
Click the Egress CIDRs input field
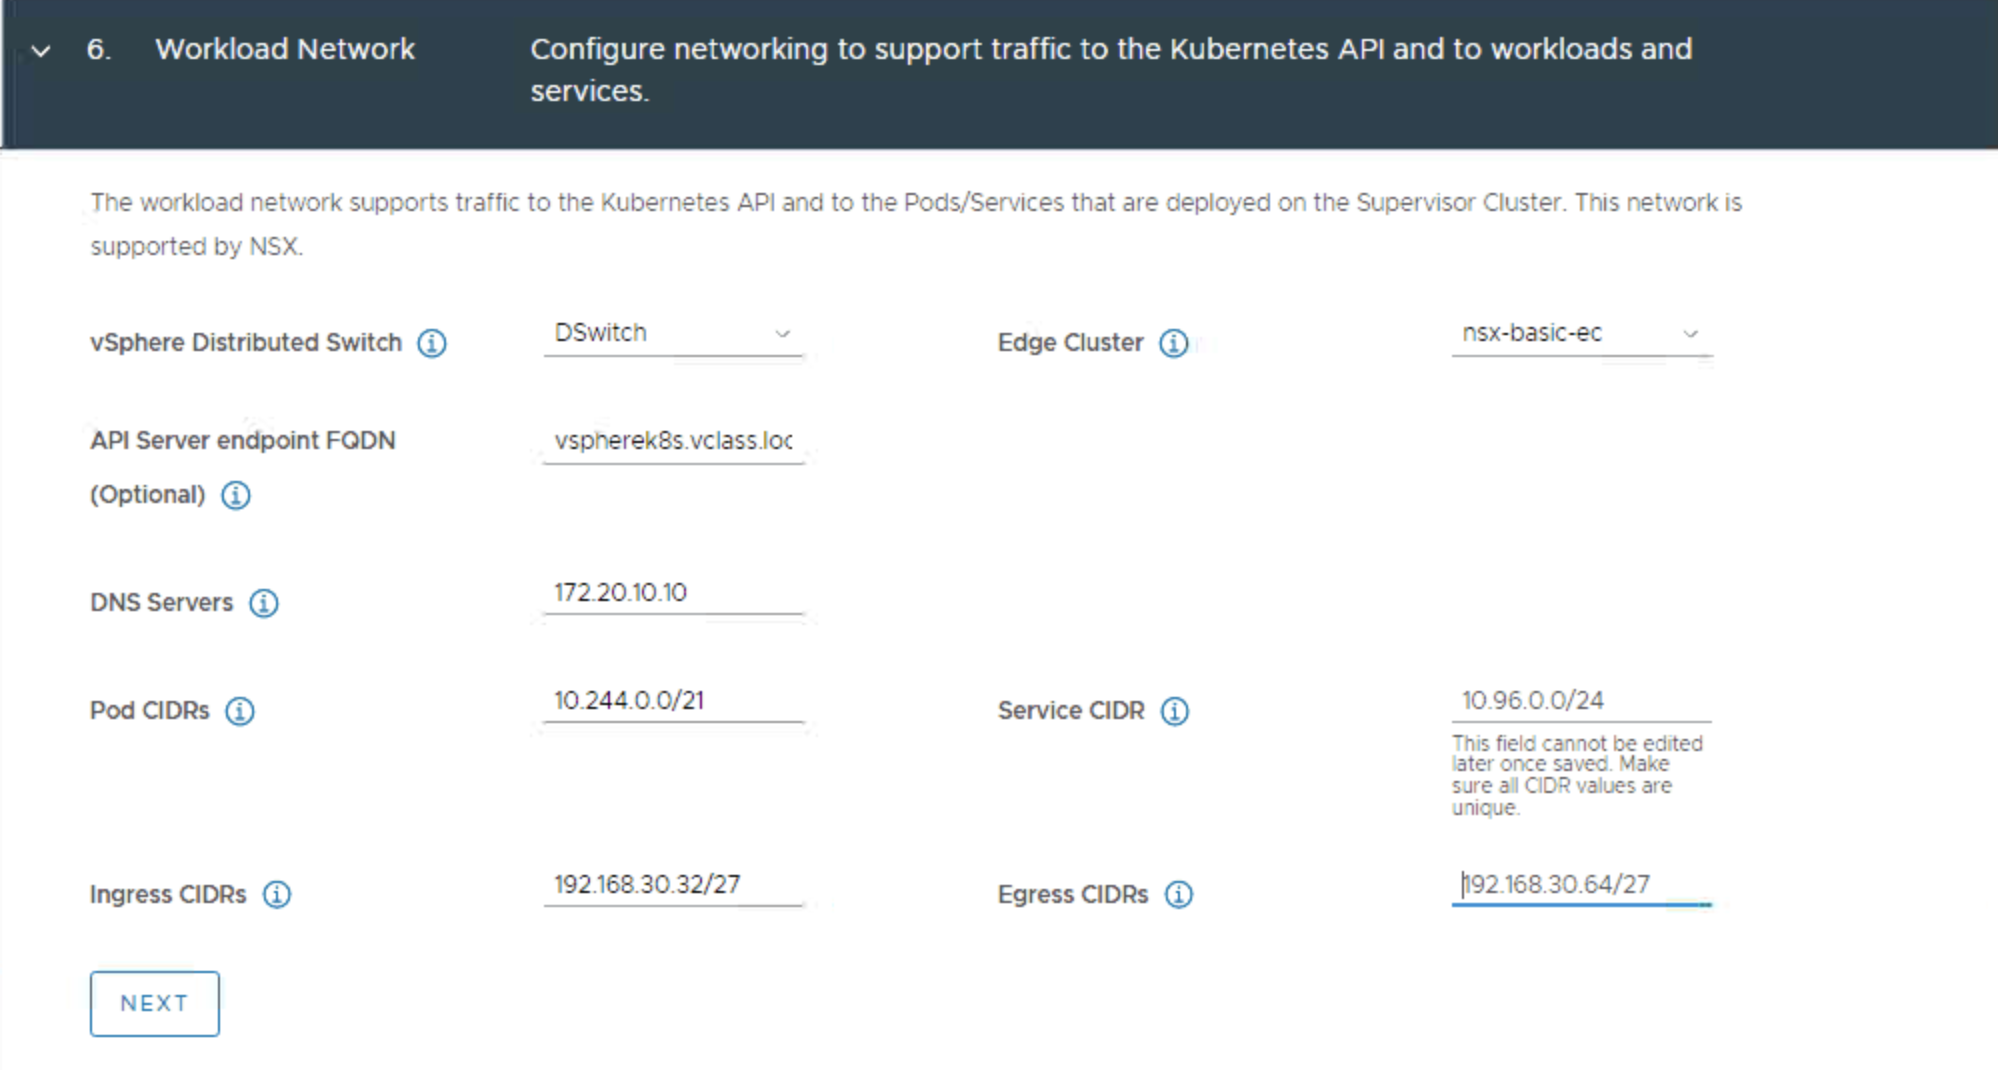tap(1580, 884)
